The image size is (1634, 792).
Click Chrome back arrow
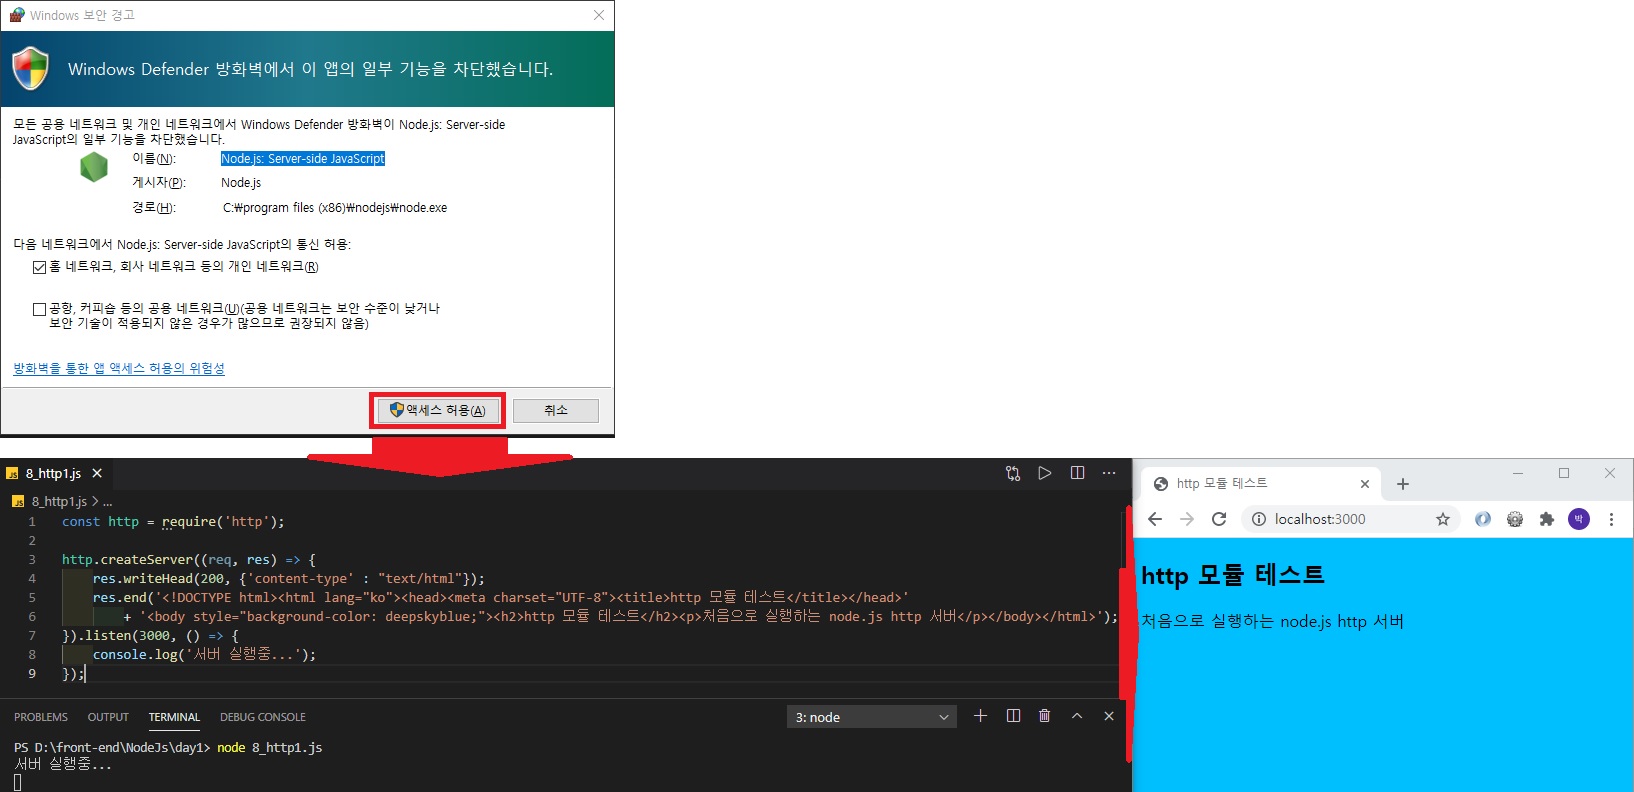coord(1155,519)
